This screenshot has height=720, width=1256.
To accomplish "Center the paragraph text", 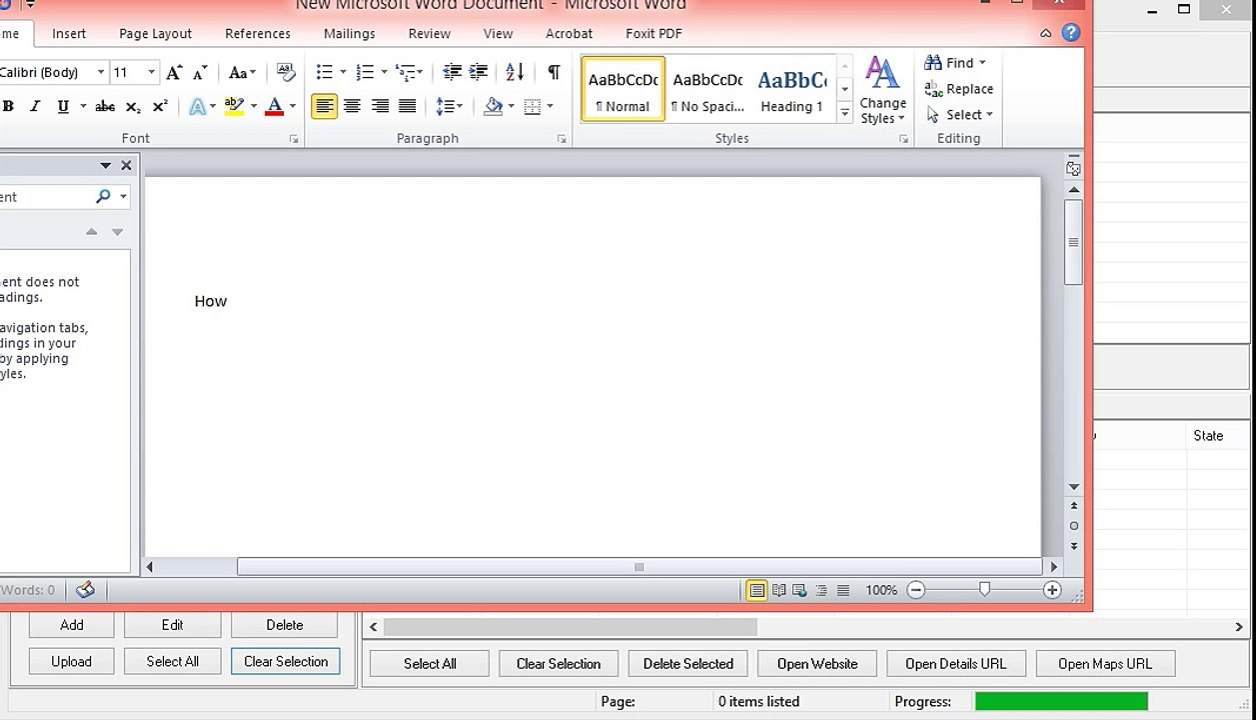I will click(352, 106).
